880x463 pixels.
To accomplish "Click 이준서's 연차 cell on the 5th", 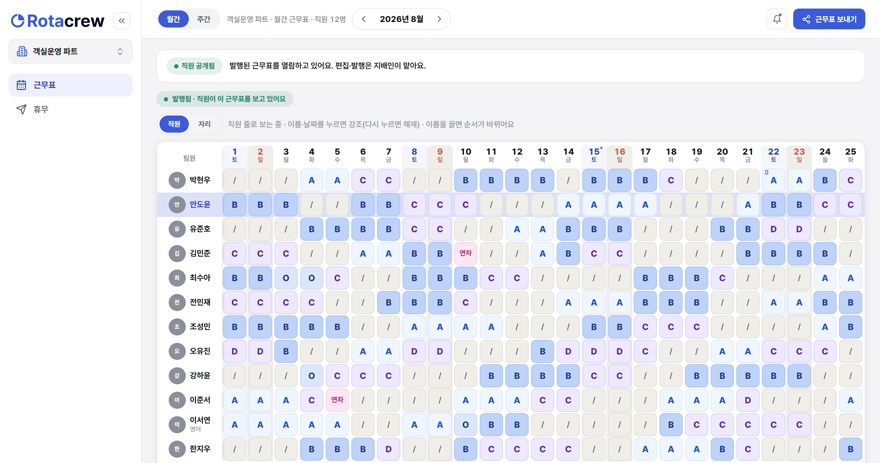I will pyautogui.click(x=337, y=400).
